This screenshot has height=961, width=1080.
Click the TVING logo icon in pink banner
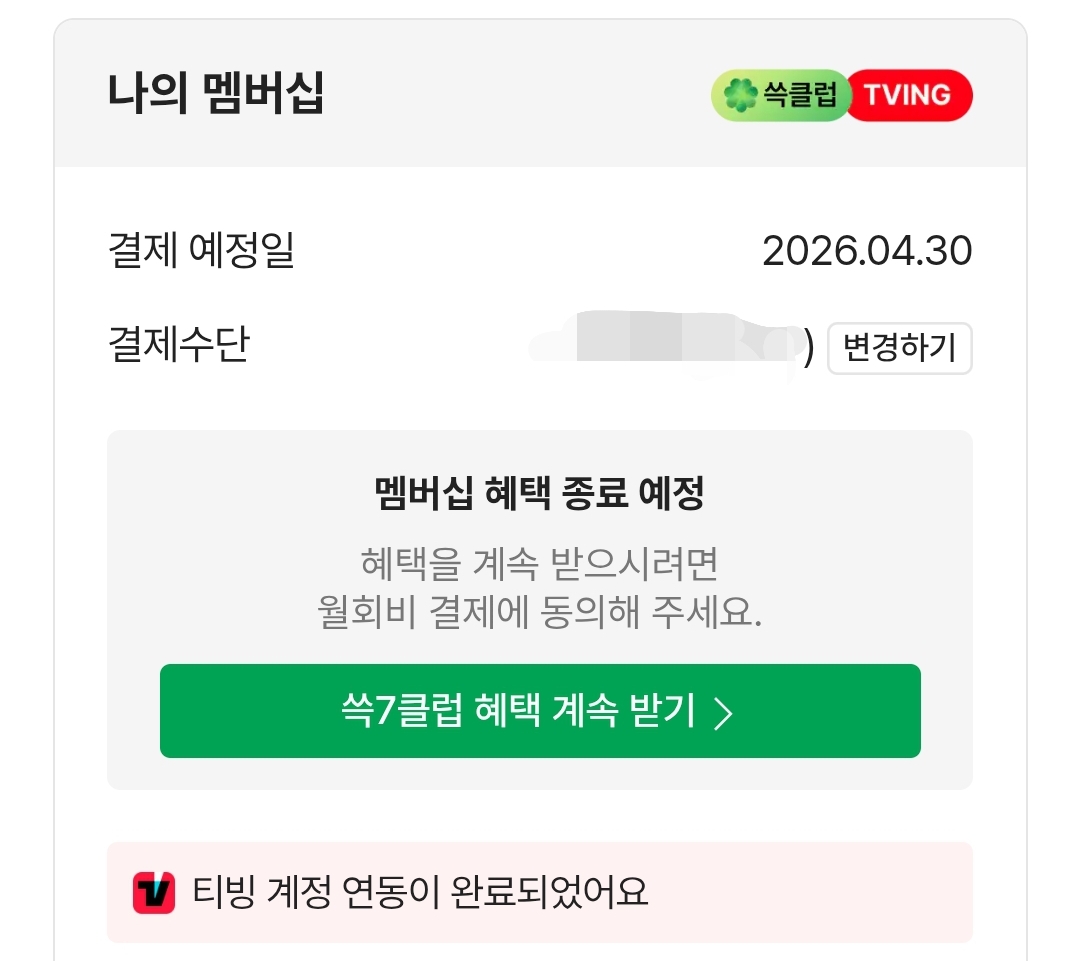tap(154, 892)
